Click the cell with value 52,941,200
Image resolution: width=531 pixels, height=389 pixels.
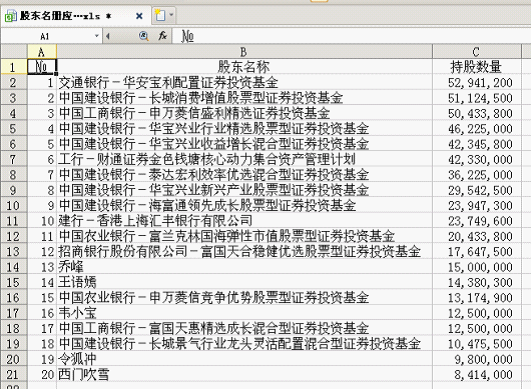click(476, 82)
